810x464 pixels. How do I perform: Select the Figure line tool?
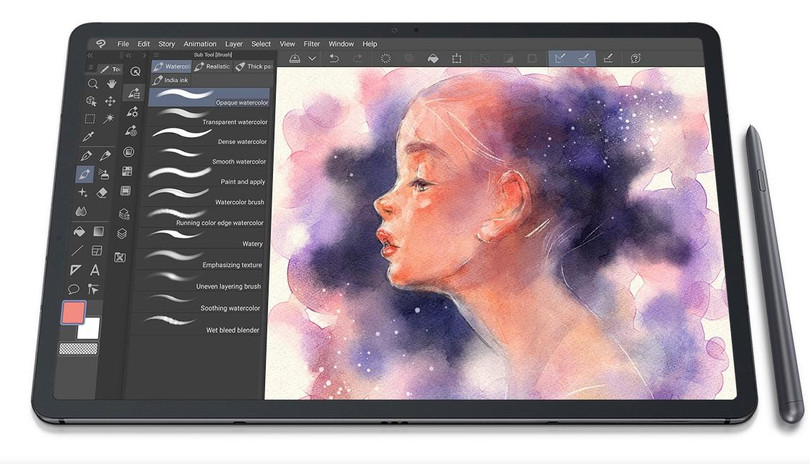[x=77, y=251]
